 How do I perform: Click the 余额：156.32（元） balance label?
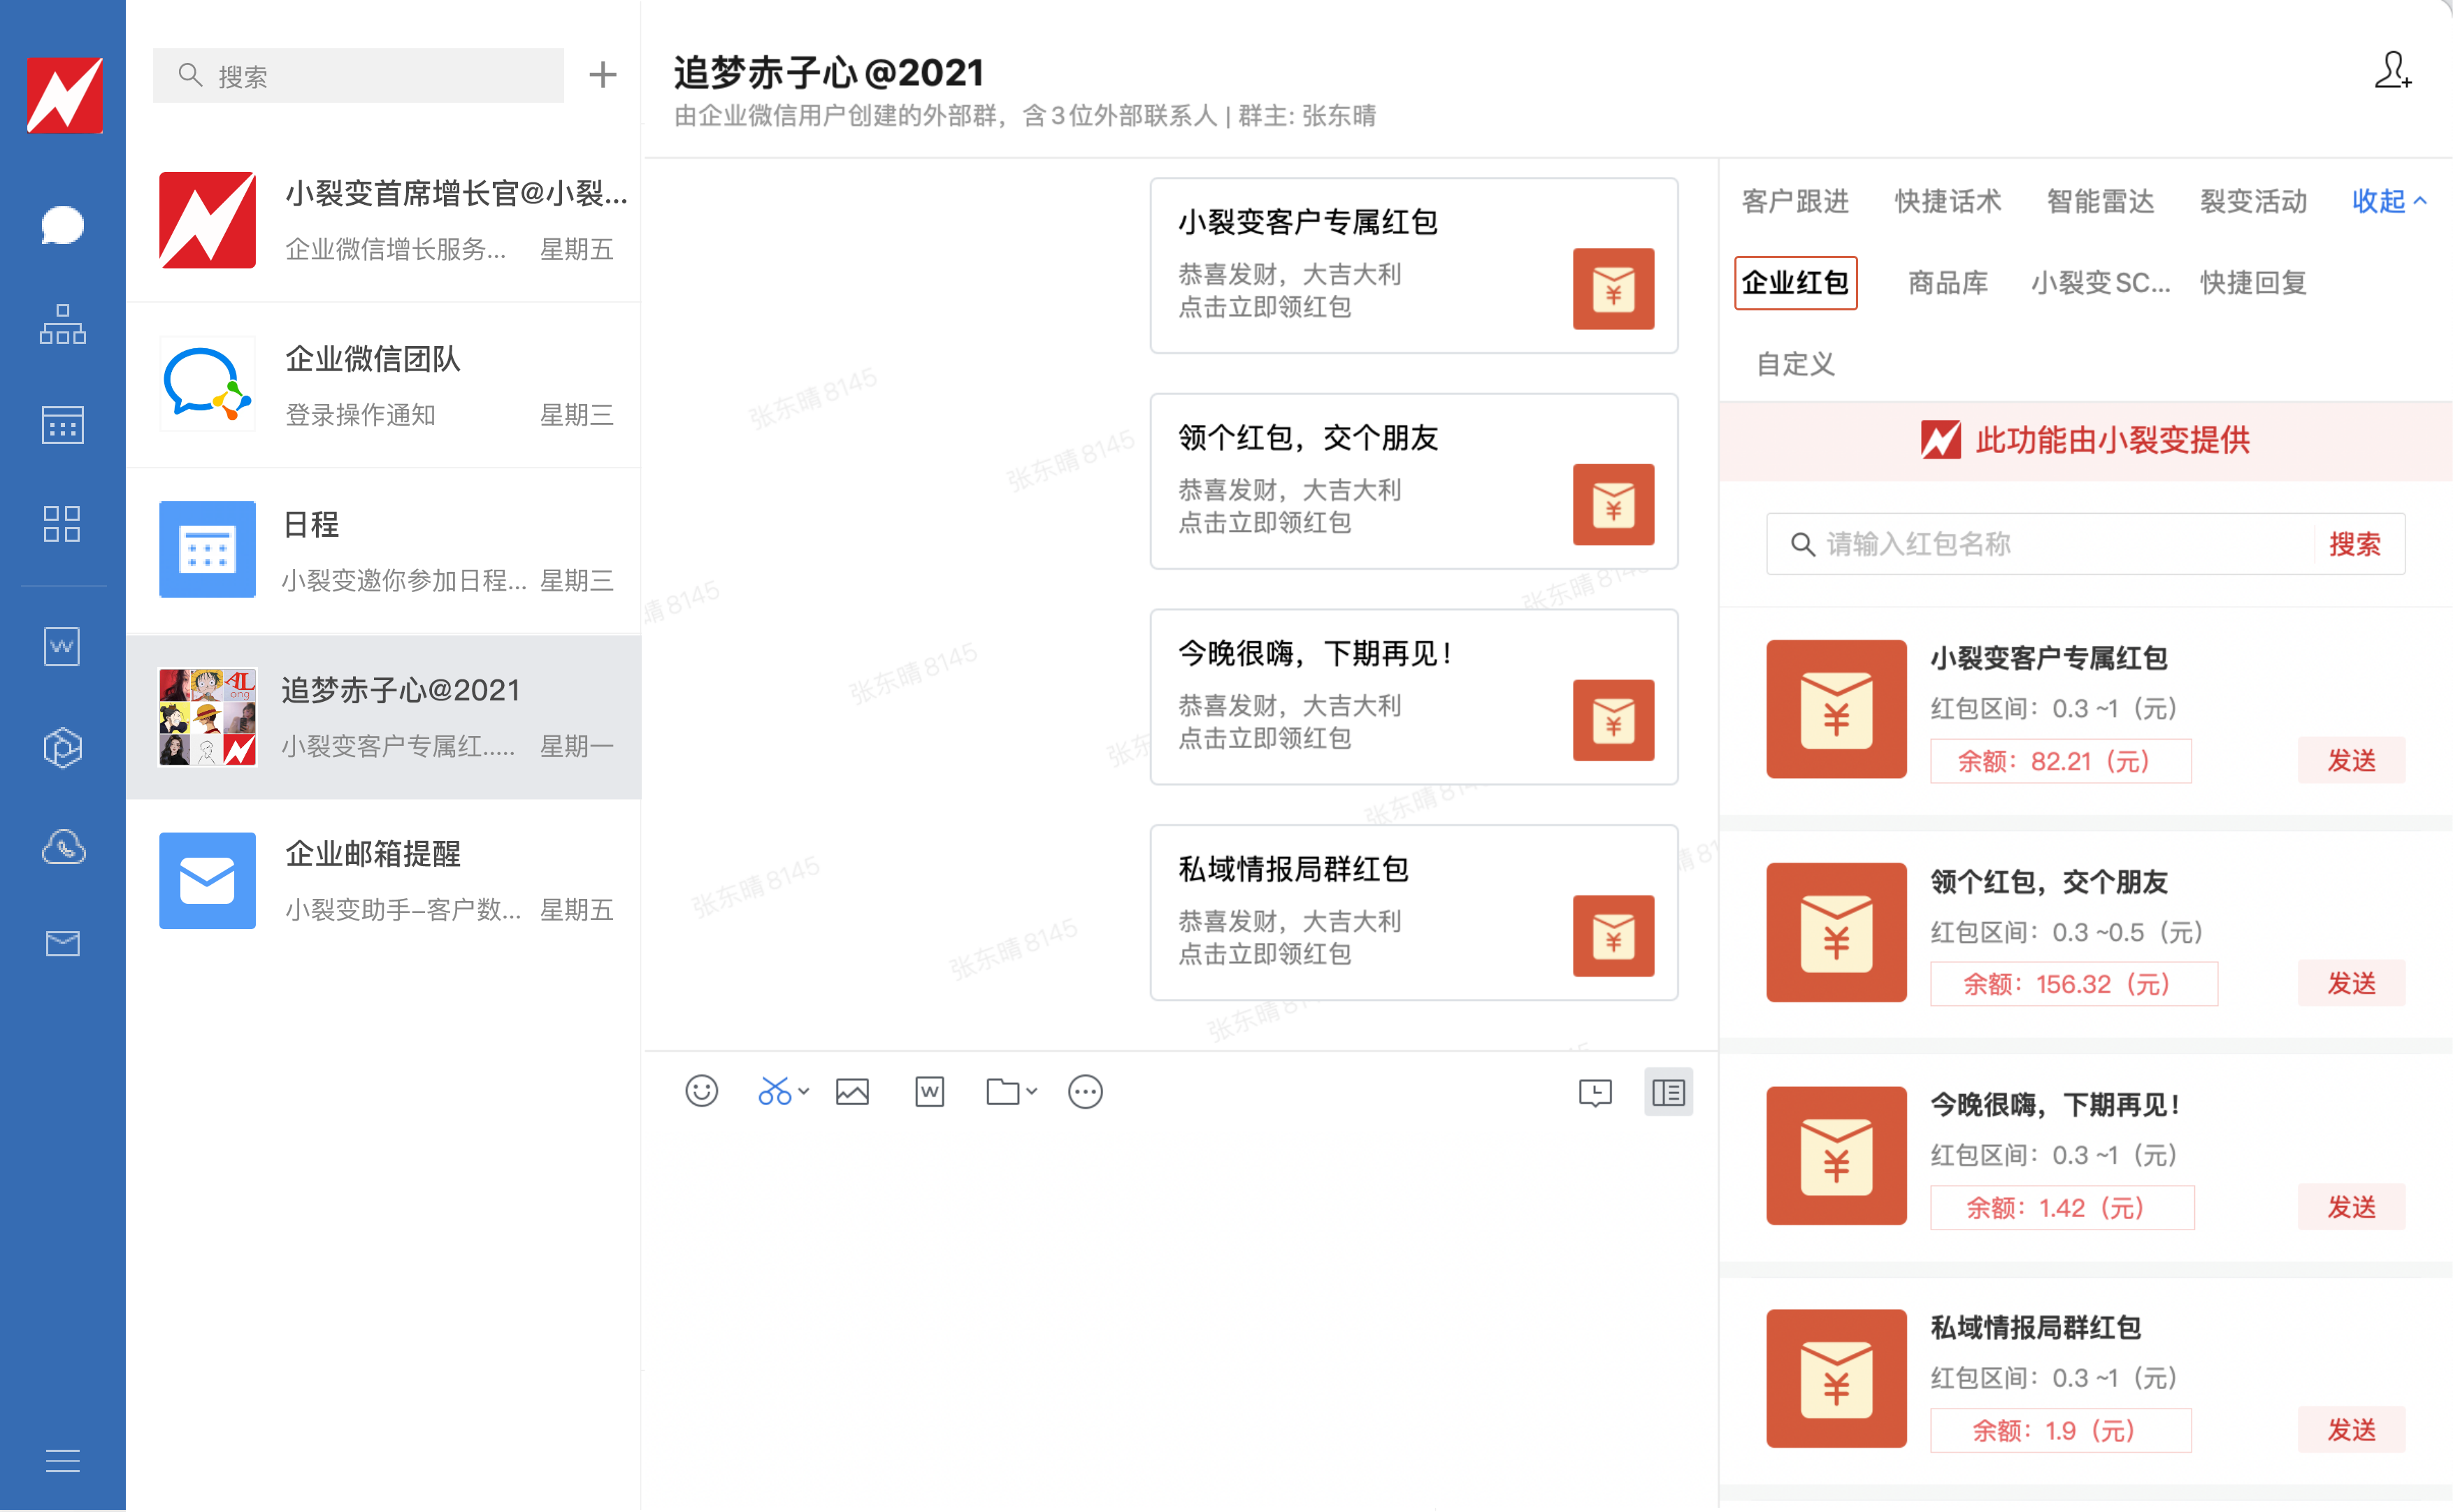(x=2073, y=984)
